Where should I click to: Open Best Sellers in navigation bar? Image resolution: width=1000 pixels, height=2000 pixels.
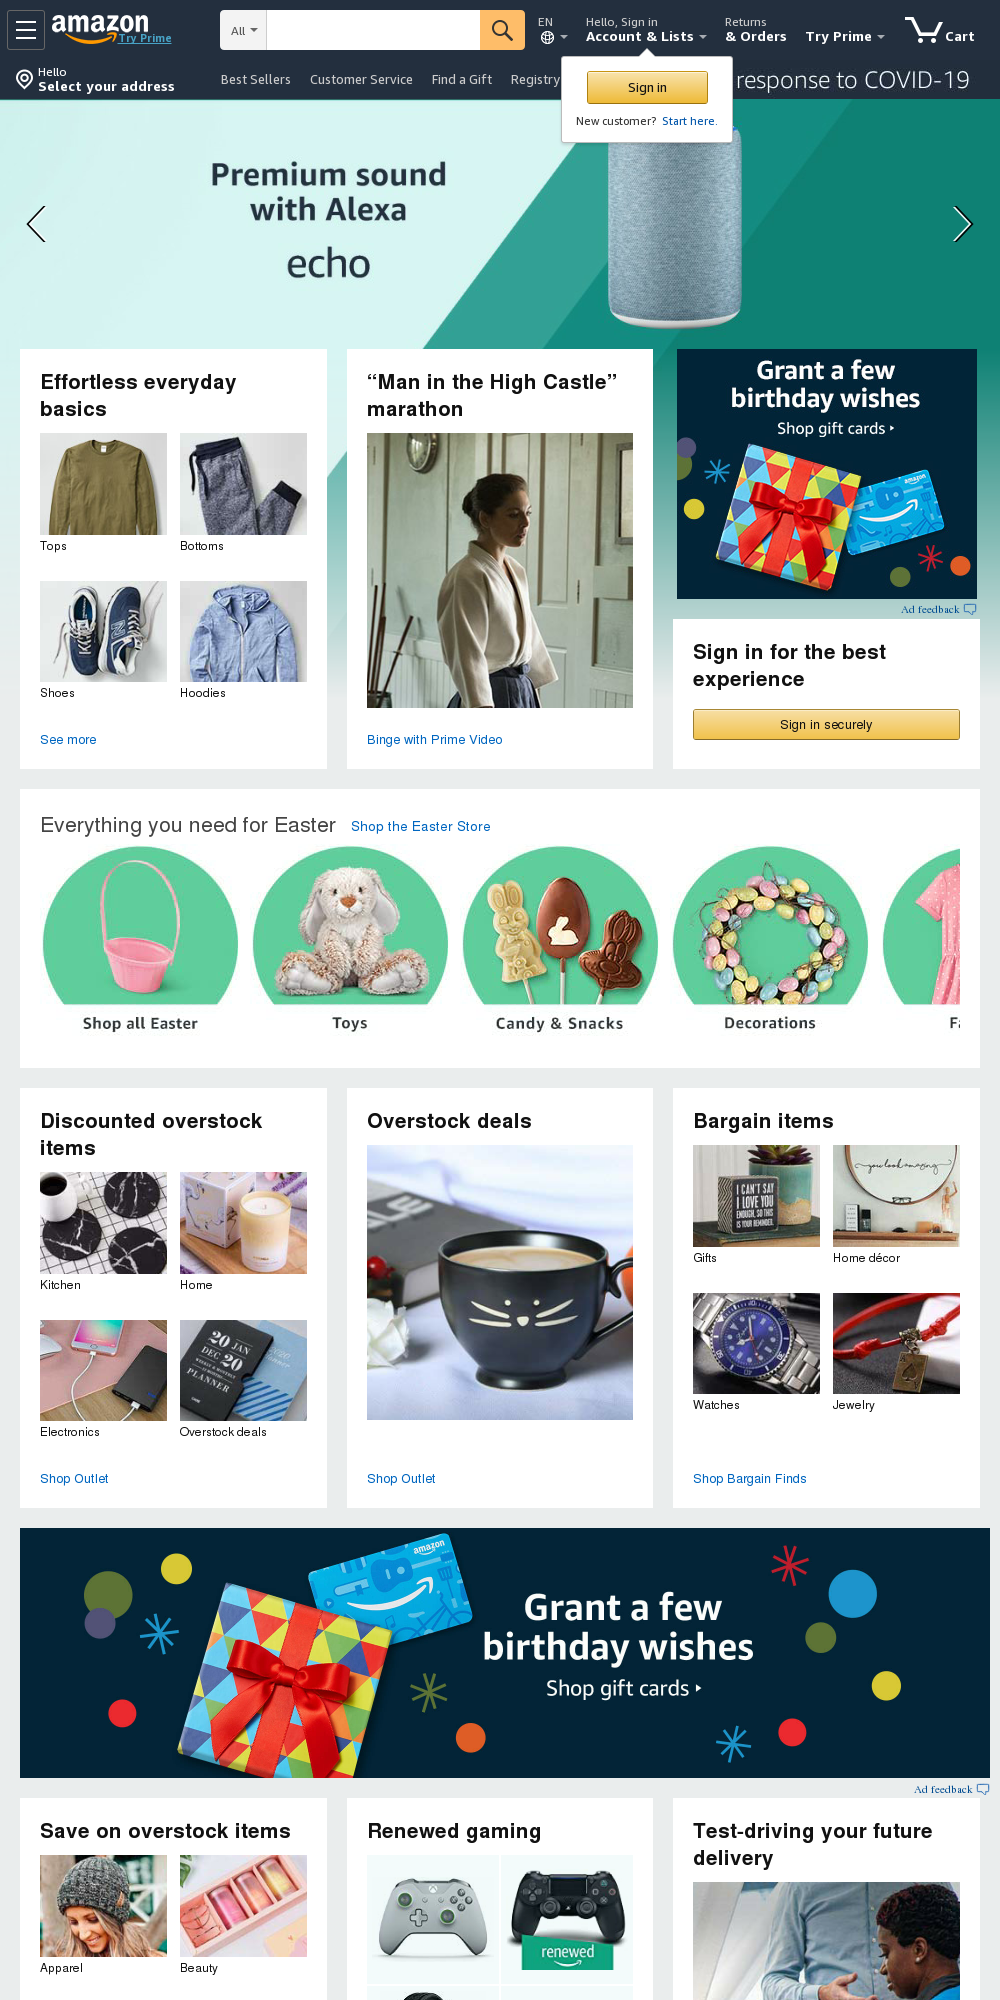point(256,80)
